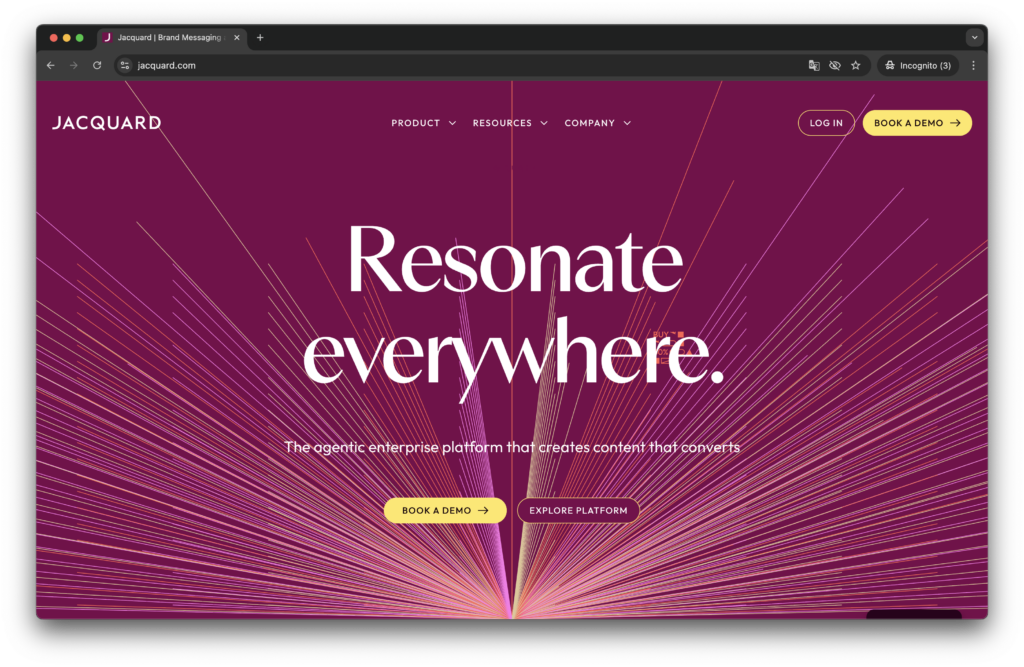Expand the Company dropdown menu
The height and width of the screenshot is (667, 1024).
597,123
